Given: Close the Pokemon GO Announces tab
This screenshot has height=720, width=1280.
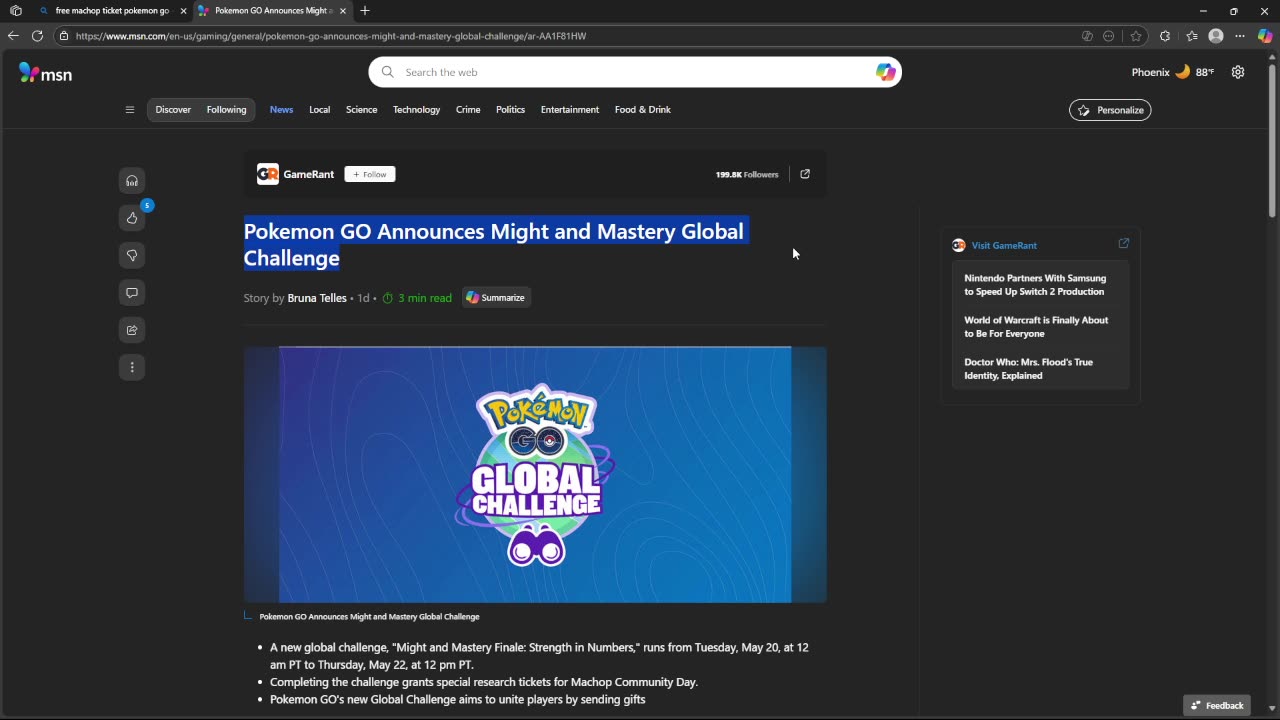Looking at the screenshot, I should coord(343,11).
